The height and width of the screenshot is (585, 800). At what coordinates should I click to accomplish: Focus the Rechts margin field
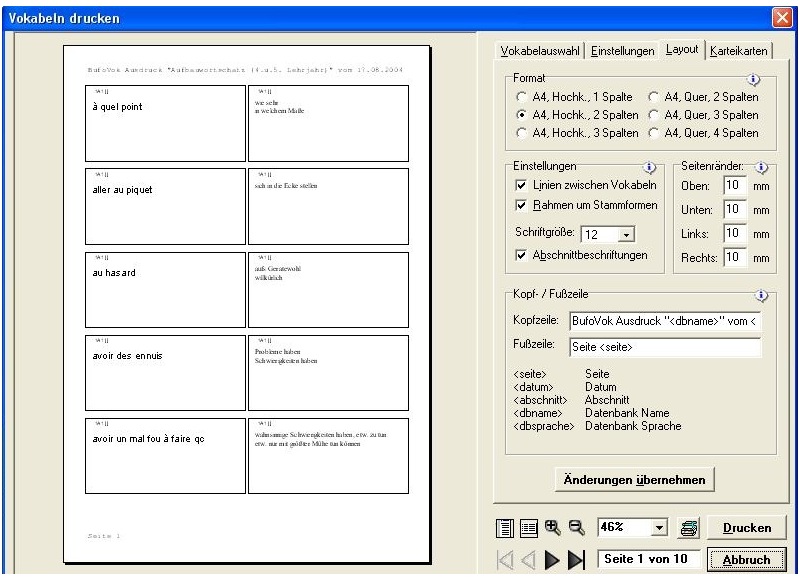(x=735, y=257)
